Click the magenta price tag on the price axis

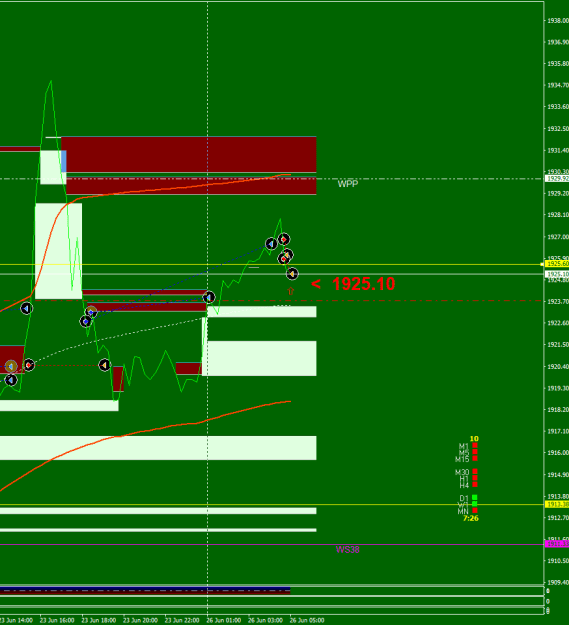click(x=557, y=544)
